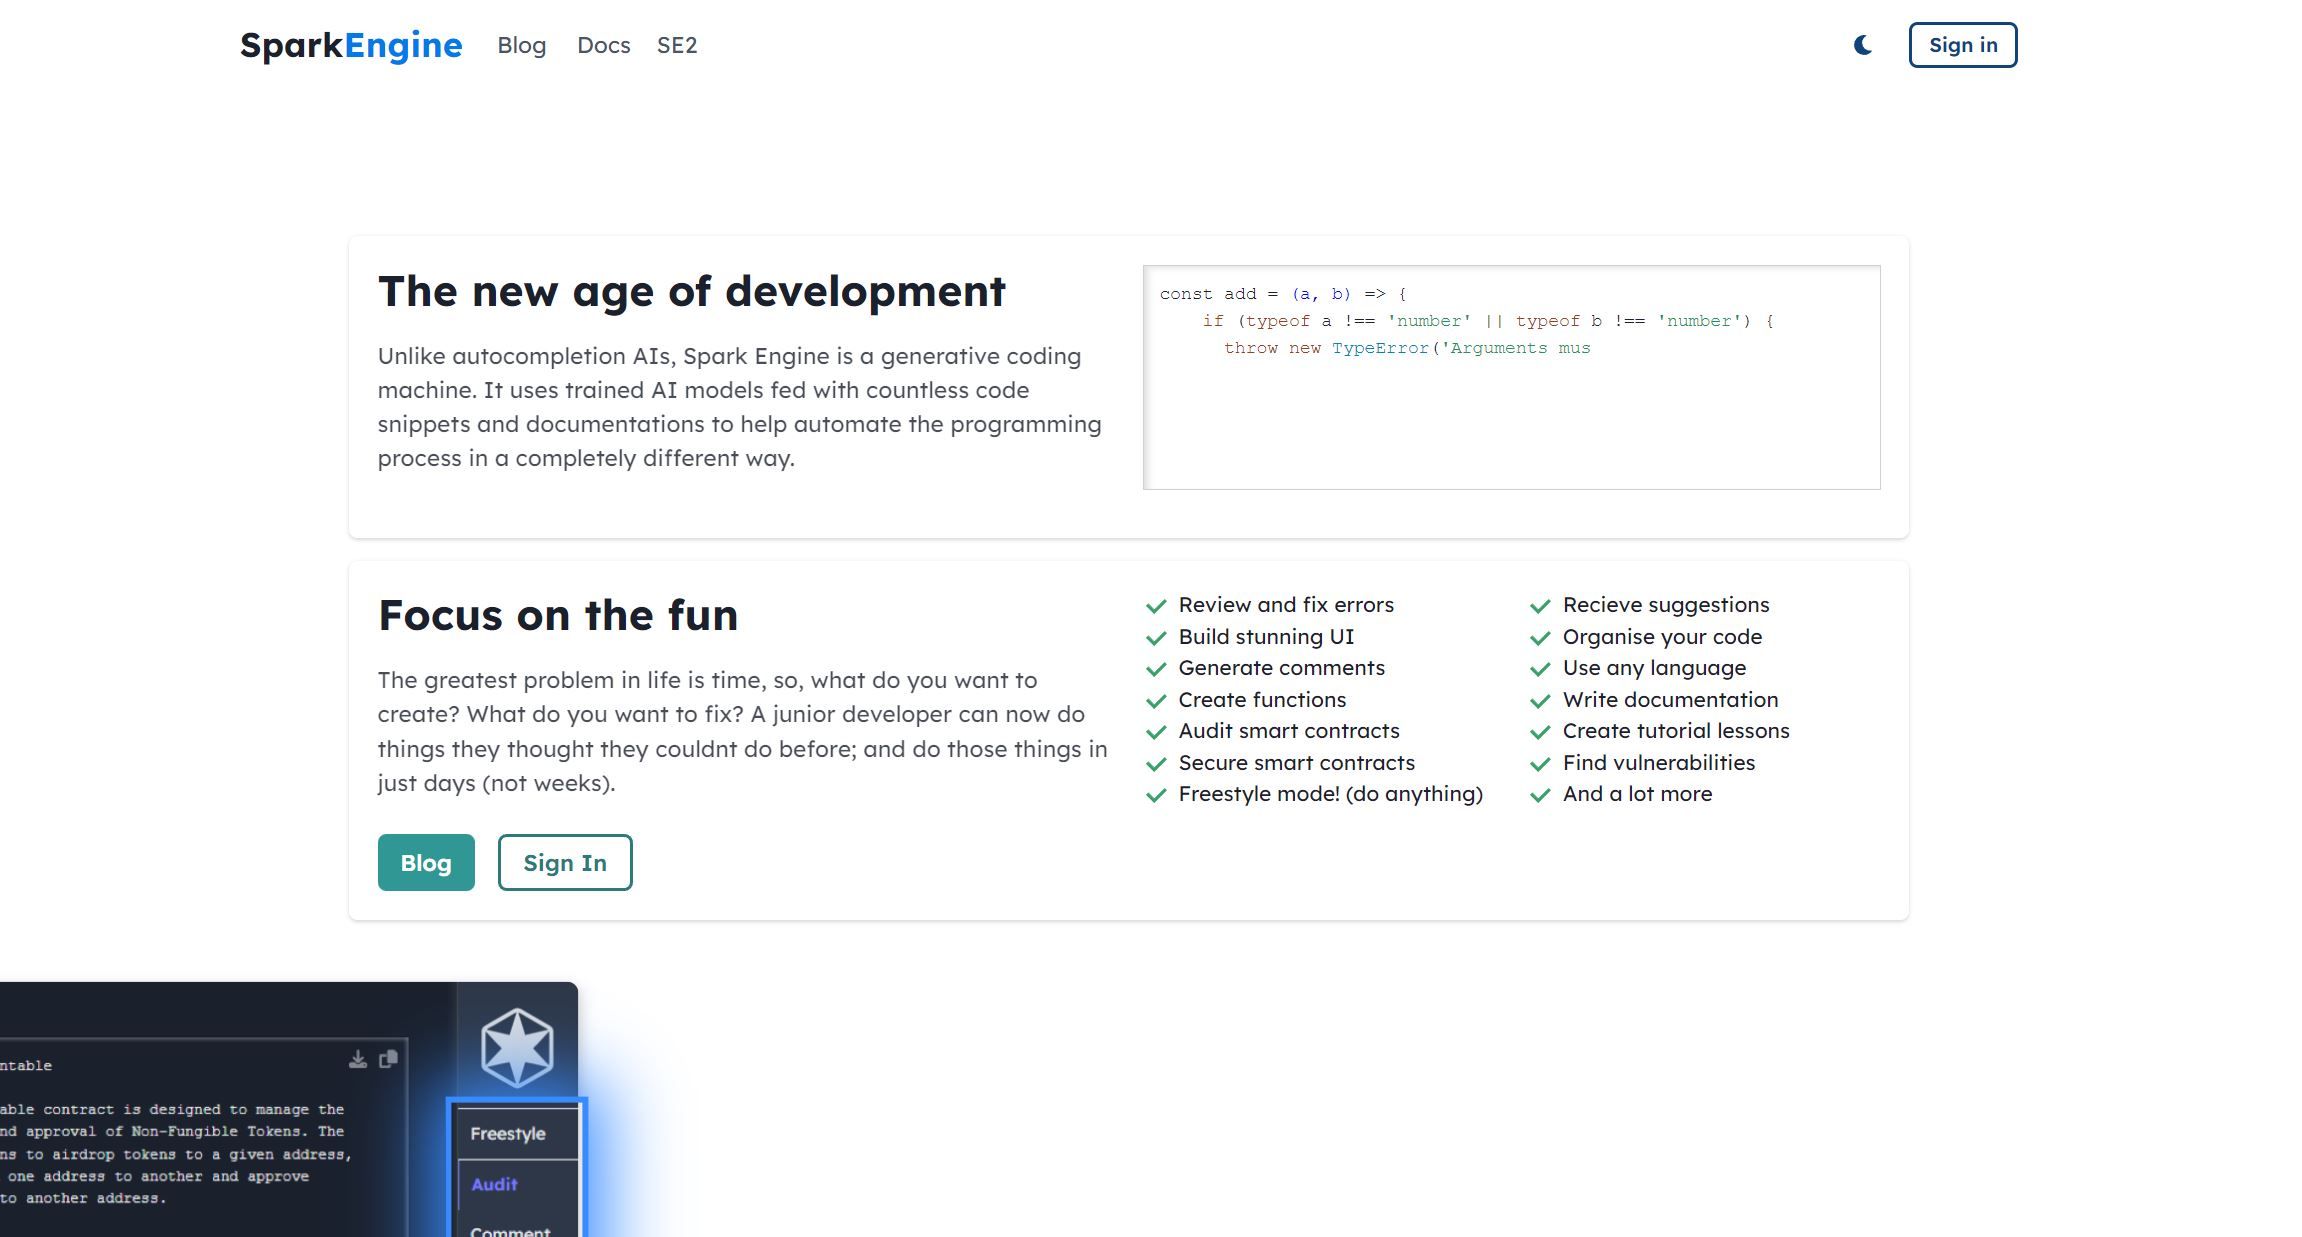Click the checkmark beside Freestyle mode
2302x1237 pixels.
click(x=1157, y=796)
